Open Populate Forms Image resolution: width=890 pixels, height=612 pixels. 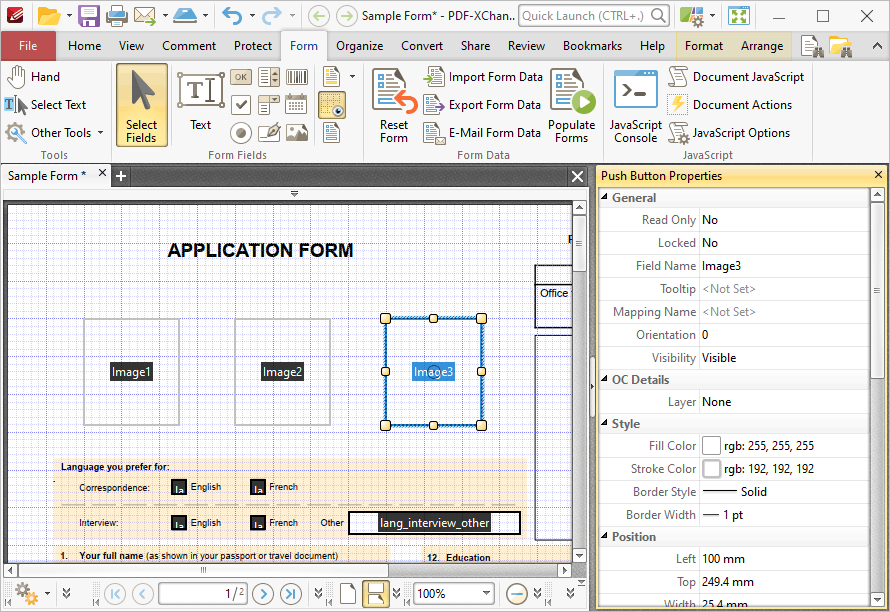572,106
